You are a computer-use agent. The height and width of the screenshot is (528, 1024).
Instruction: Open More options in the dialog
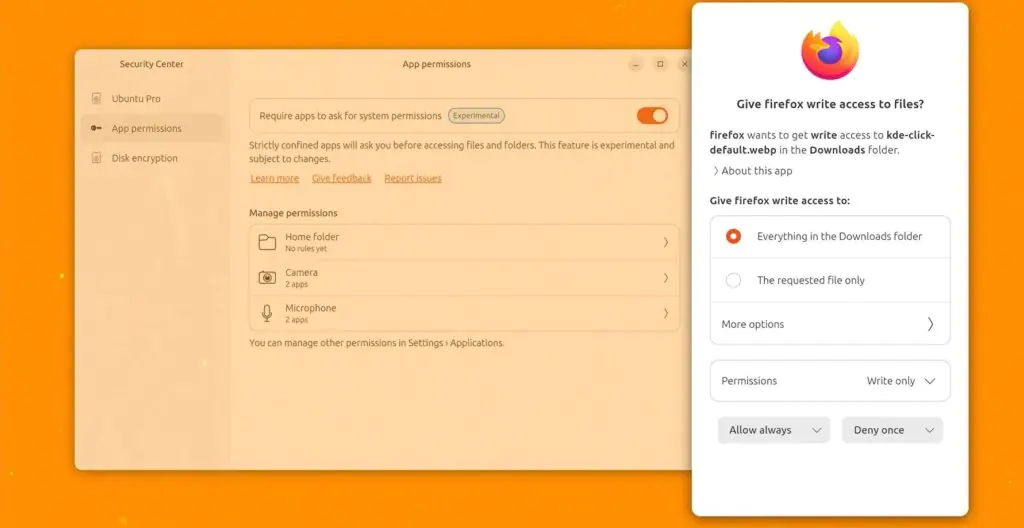click(x=830, y=324)
